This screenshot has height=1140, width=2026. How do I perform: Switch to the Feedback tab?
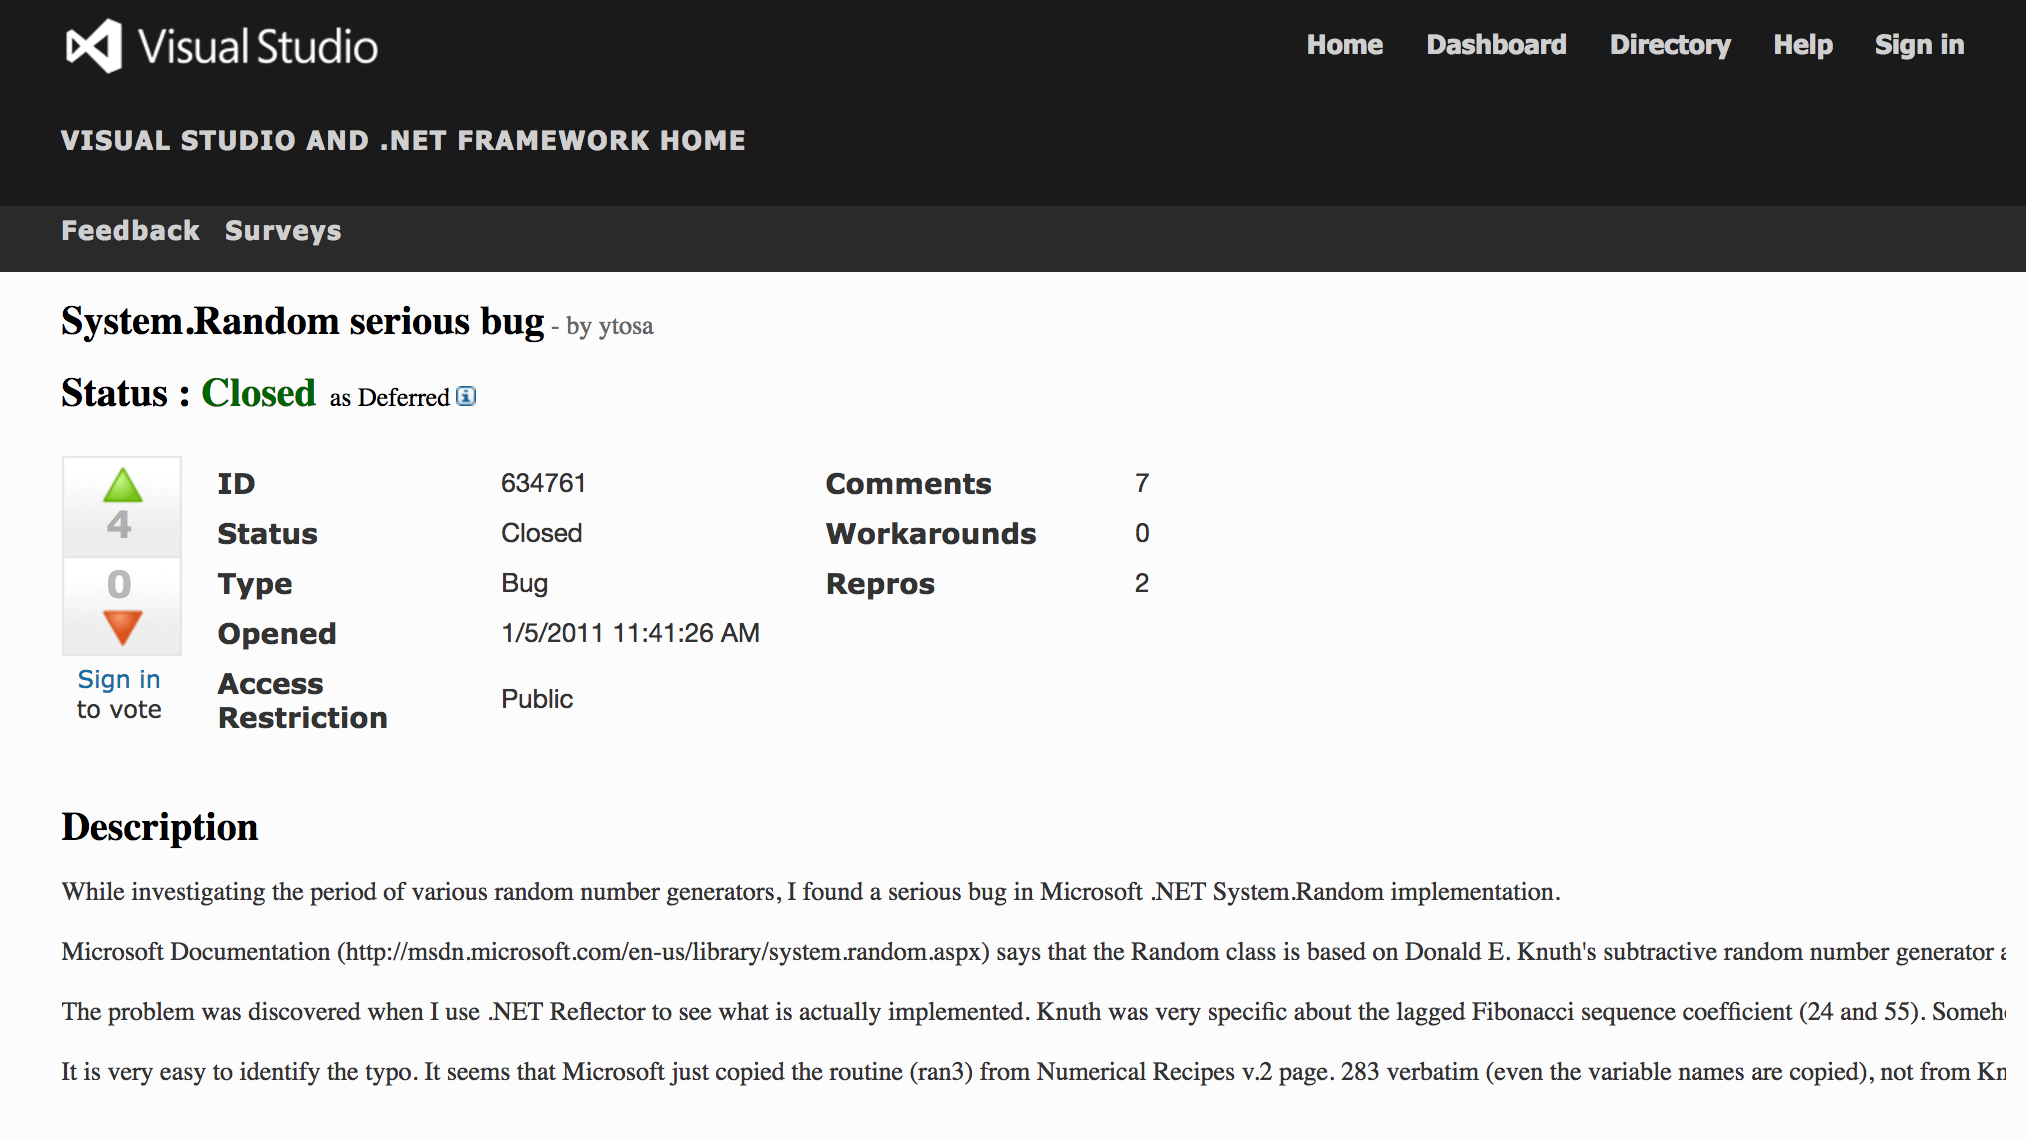pyautogui.click(x=130, y=231)
